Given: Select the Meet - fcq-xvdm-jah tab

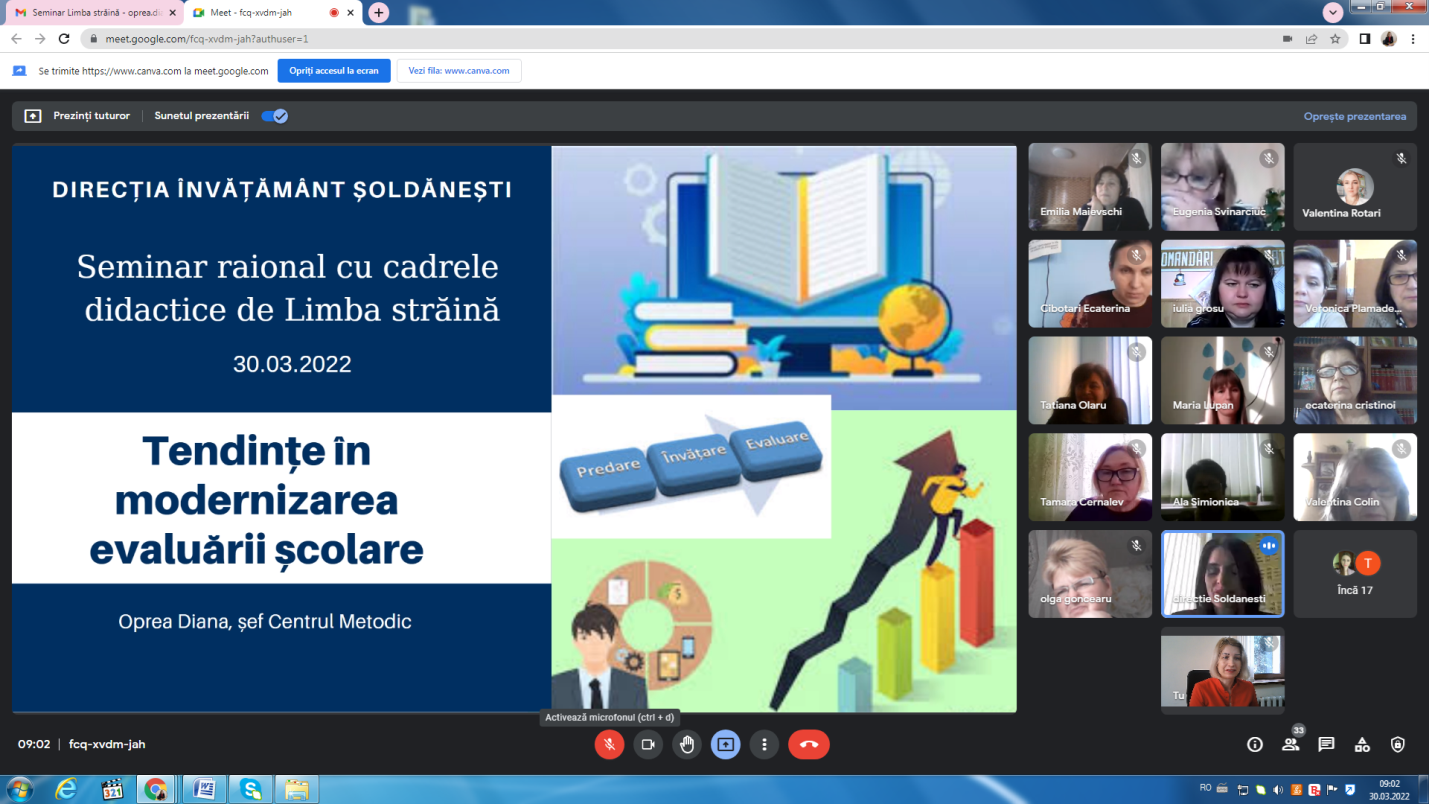Looking at the screenshot, I should (x=260, y=12).
